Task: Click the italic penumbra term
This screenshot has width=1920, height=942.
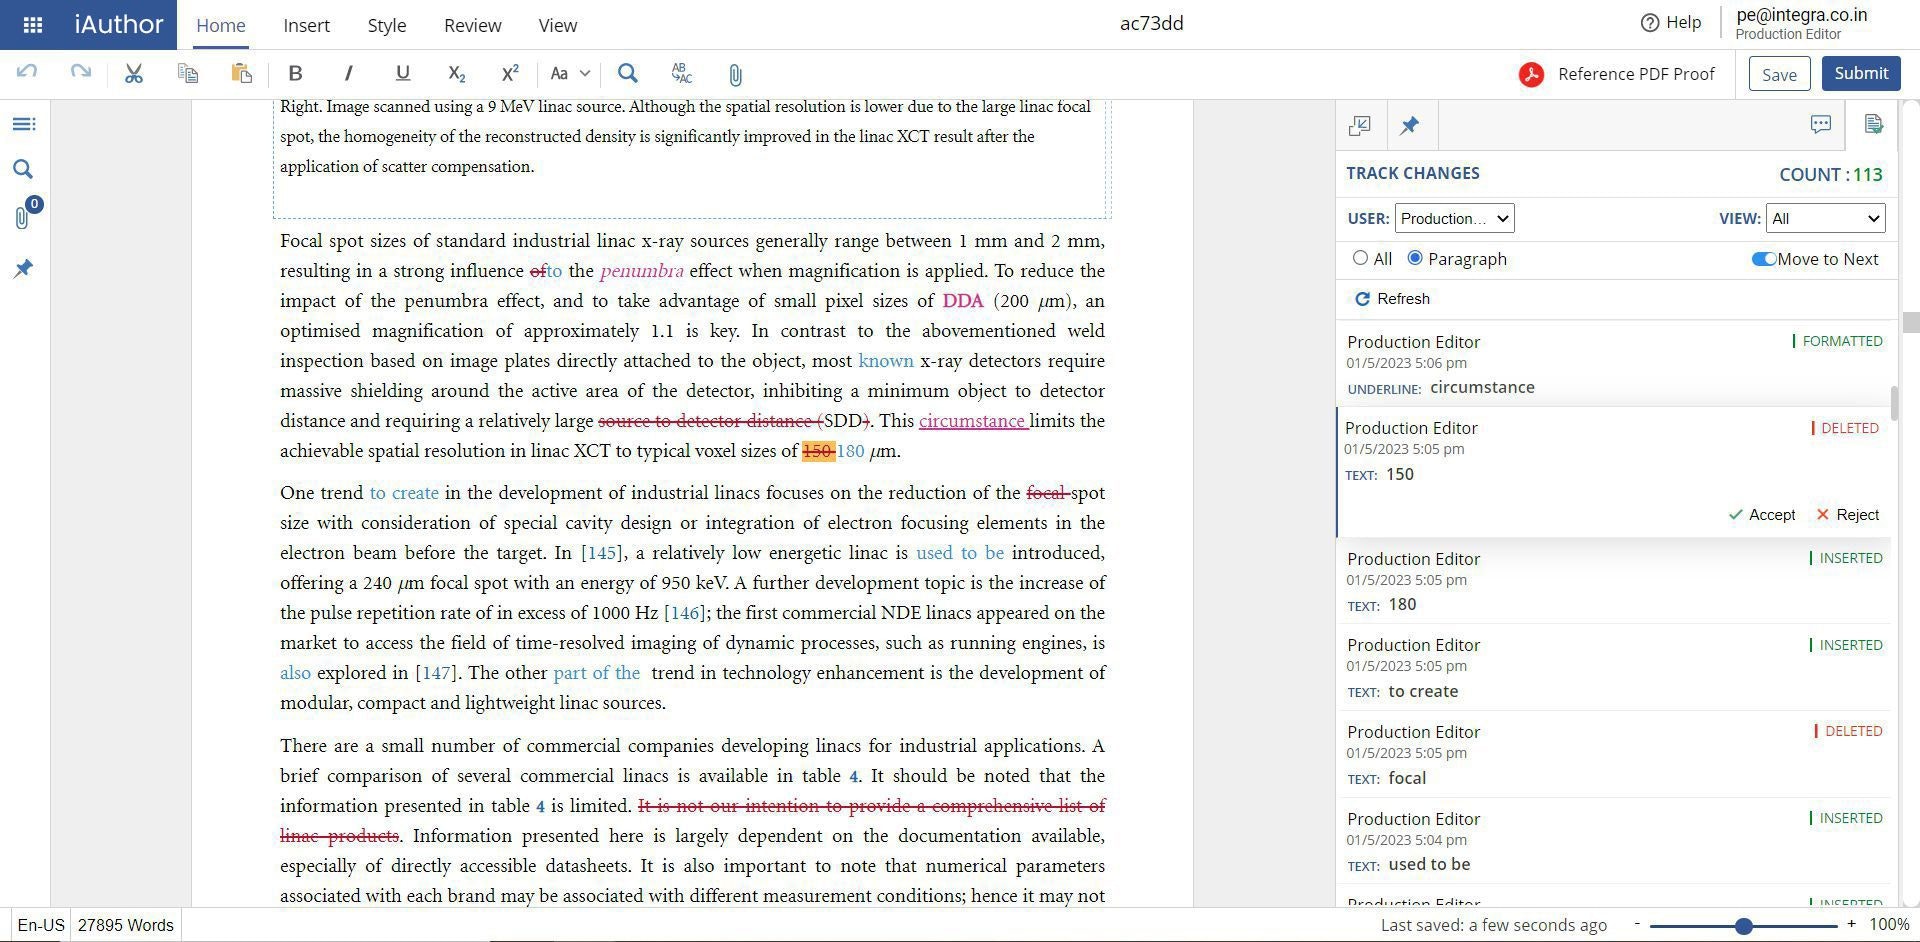Action: point(642,271)
